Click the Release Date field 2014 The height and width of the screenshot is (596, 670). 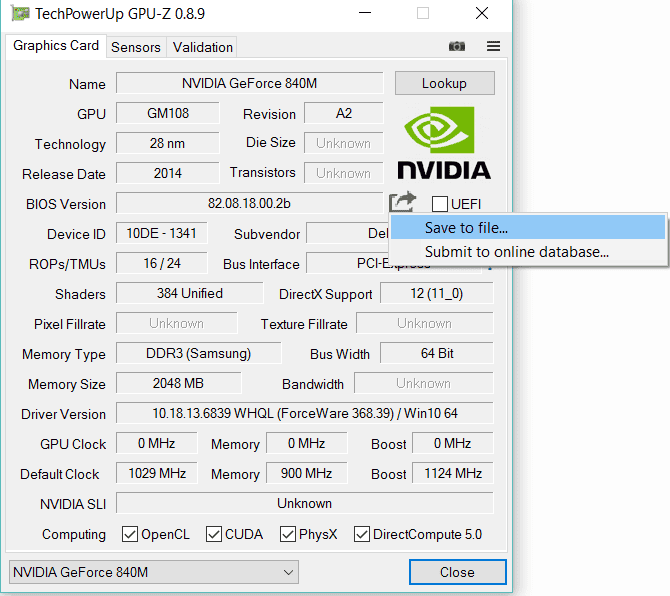click(168, 173)
